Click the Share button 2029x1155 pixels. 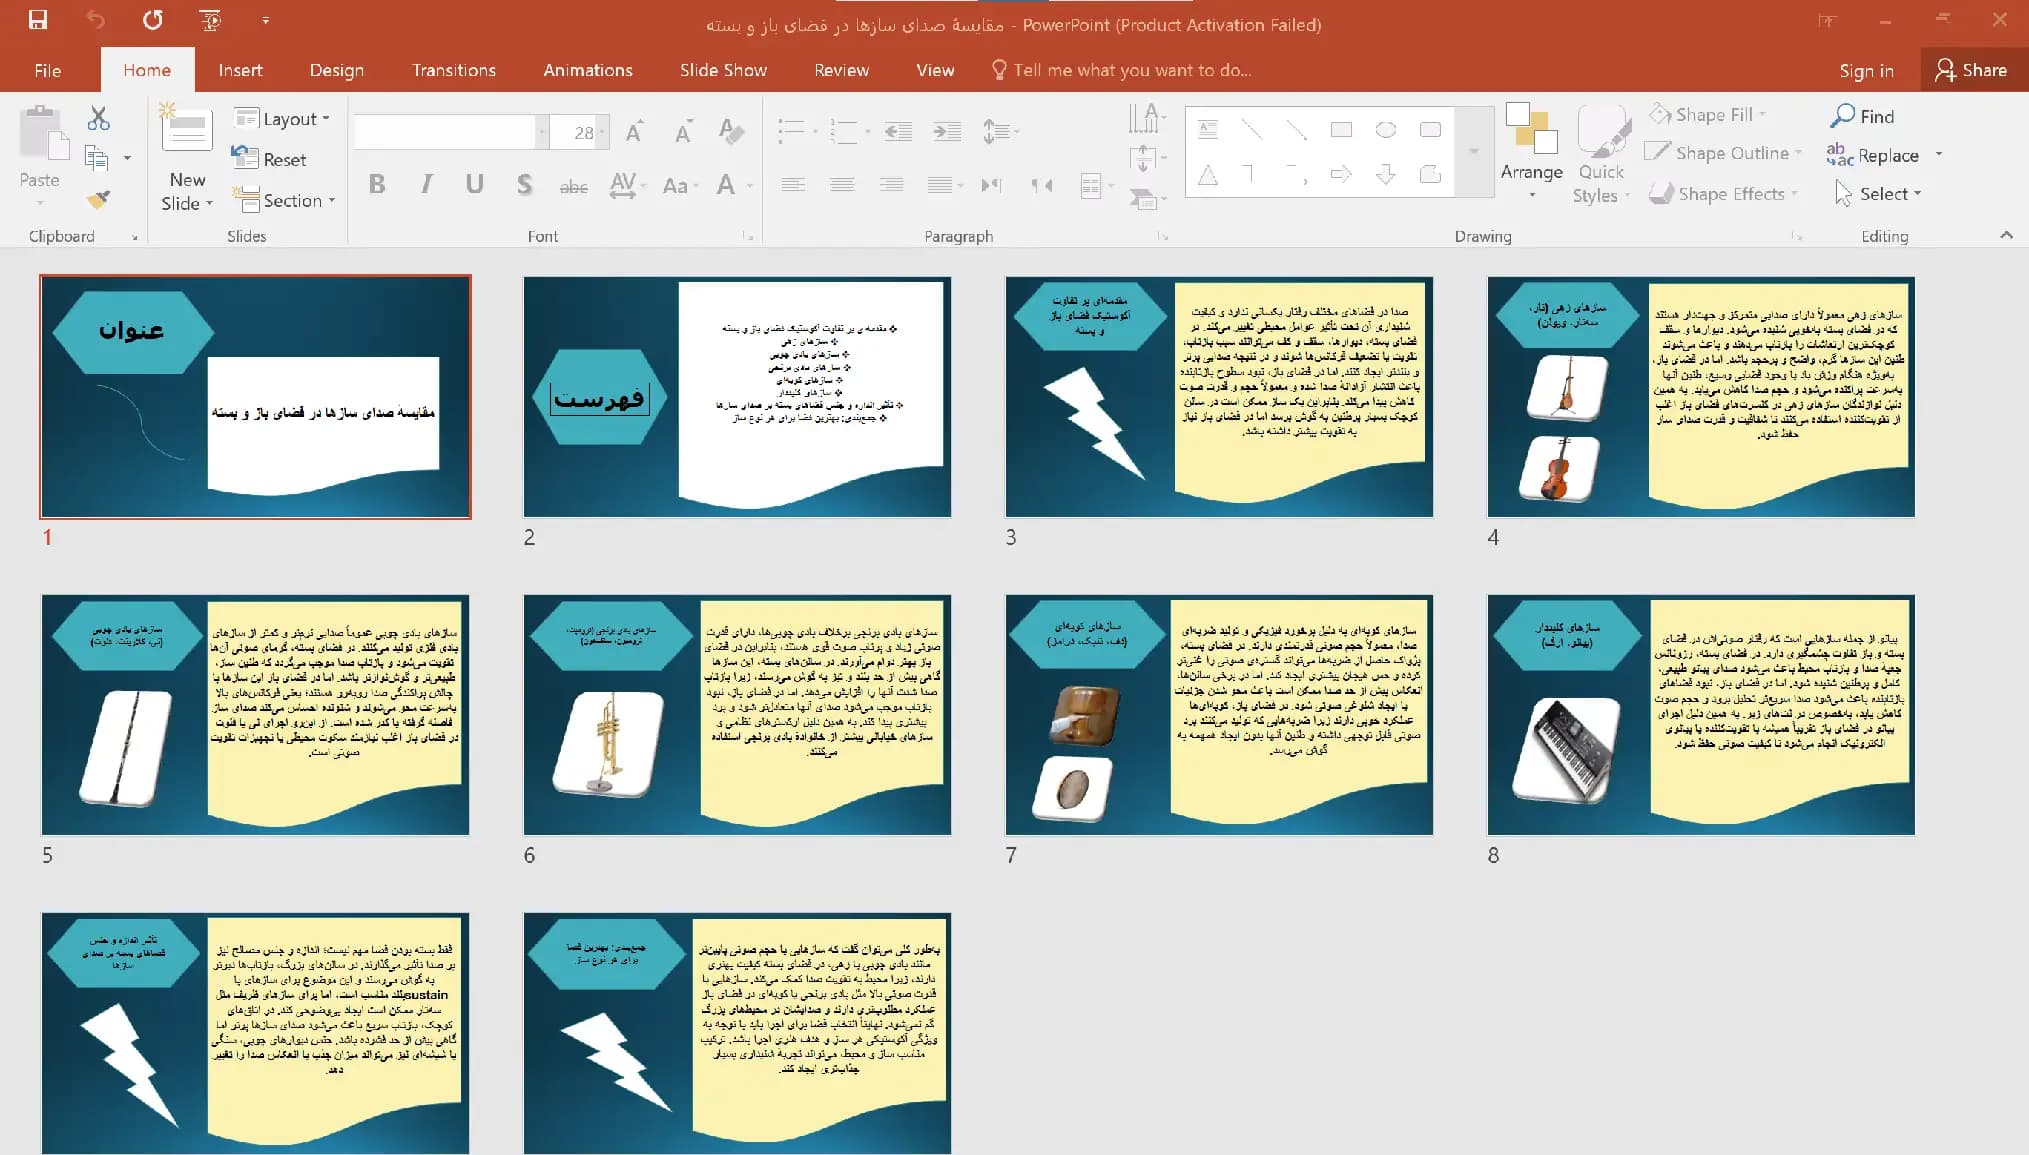pyautogui.click(x=1972, y=70)
